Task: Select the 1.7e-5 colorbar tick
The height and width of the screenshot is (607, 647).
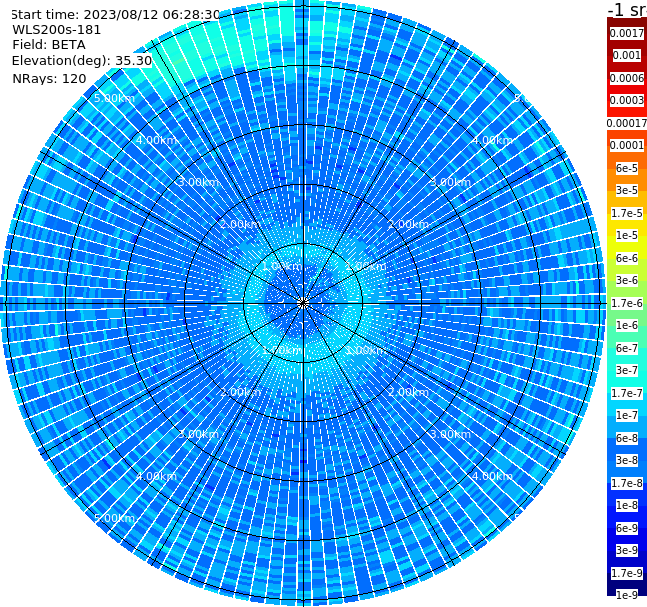Action: (627, 213)
